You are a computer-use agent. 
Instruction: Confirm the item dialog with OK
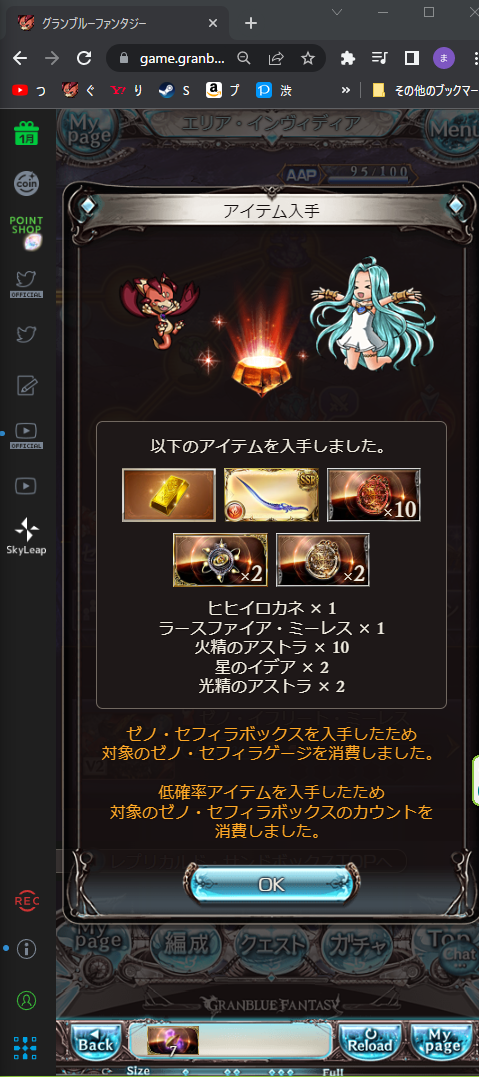click(x=271, y=884)
